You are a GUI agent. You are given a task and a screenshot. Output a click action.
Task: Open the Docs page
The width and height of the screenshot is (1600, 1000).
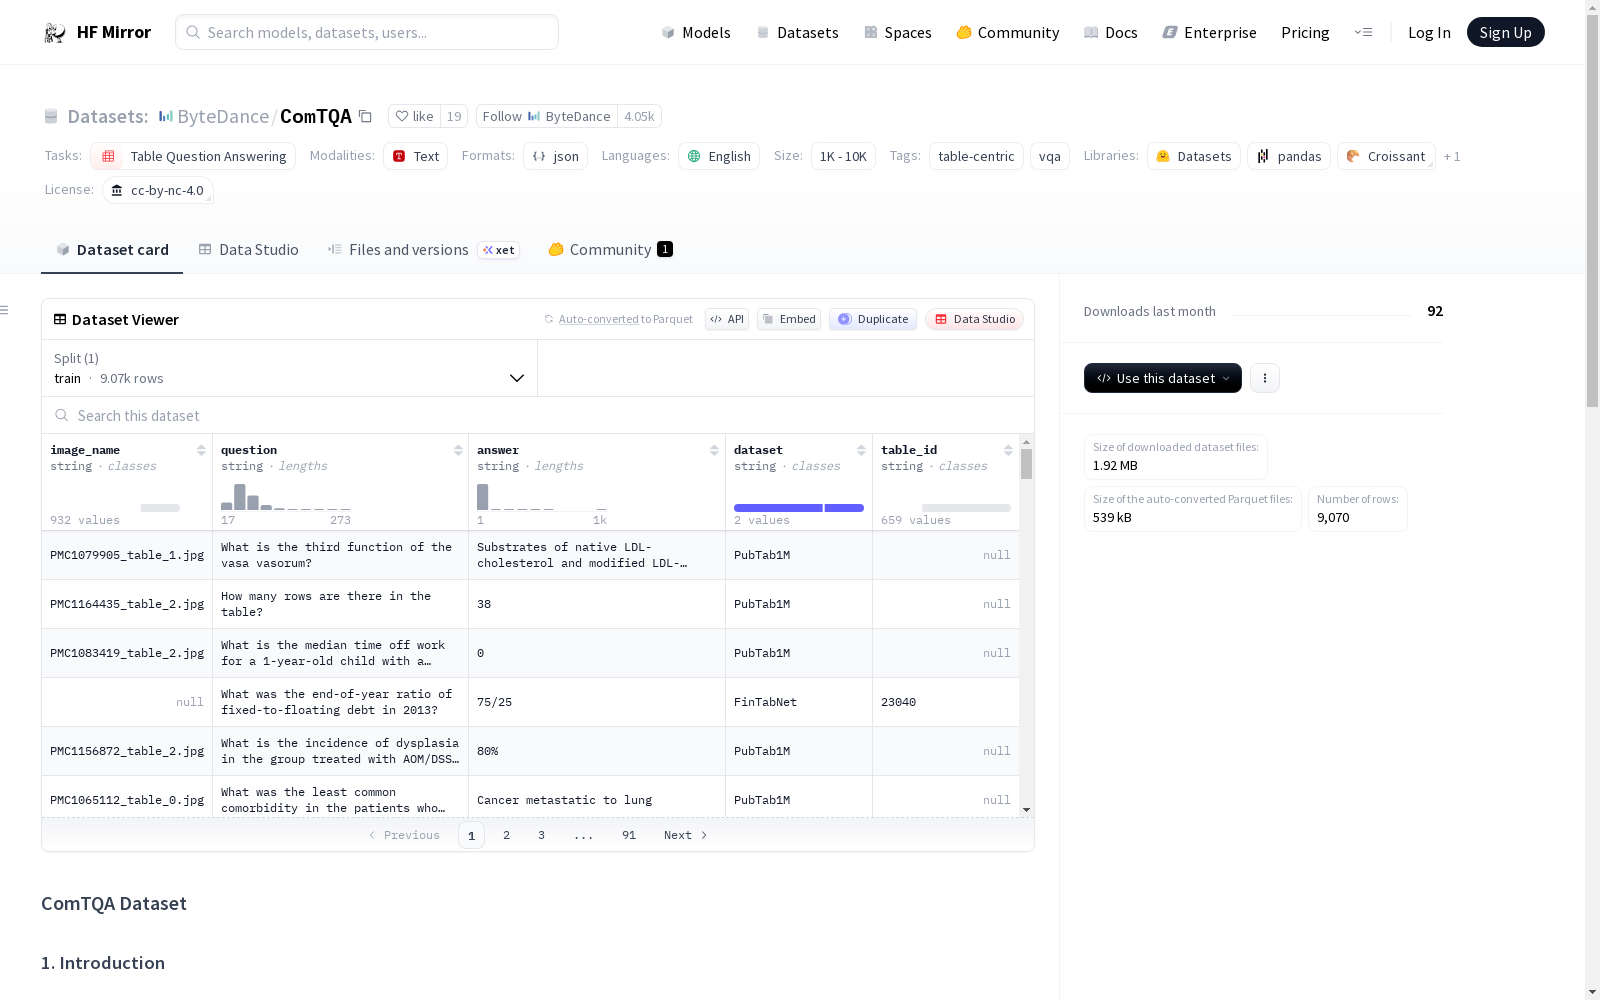[1111, 33]
